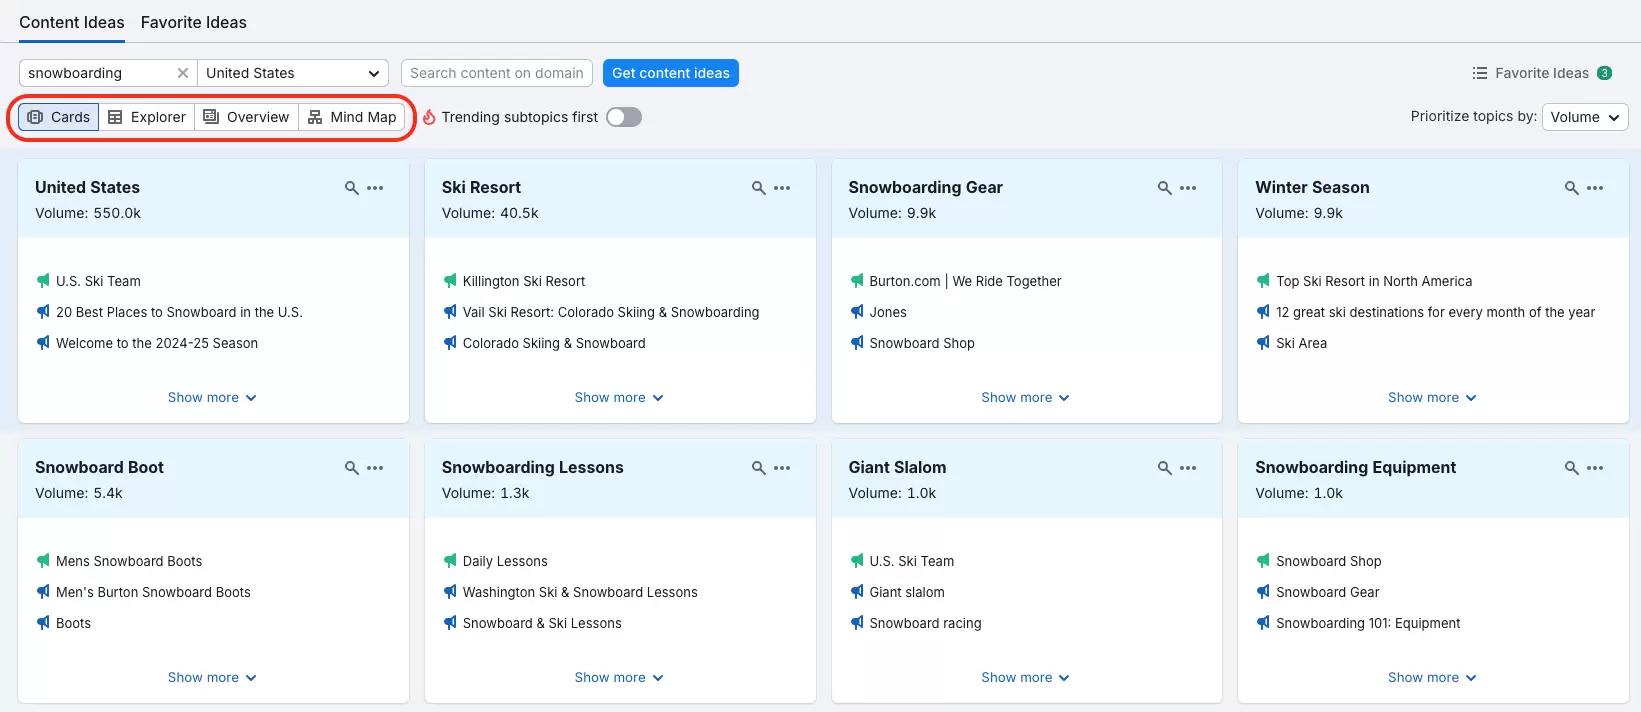
Task: Click the search icon on Snowboarding Gear card
Action: (1164, 188)
